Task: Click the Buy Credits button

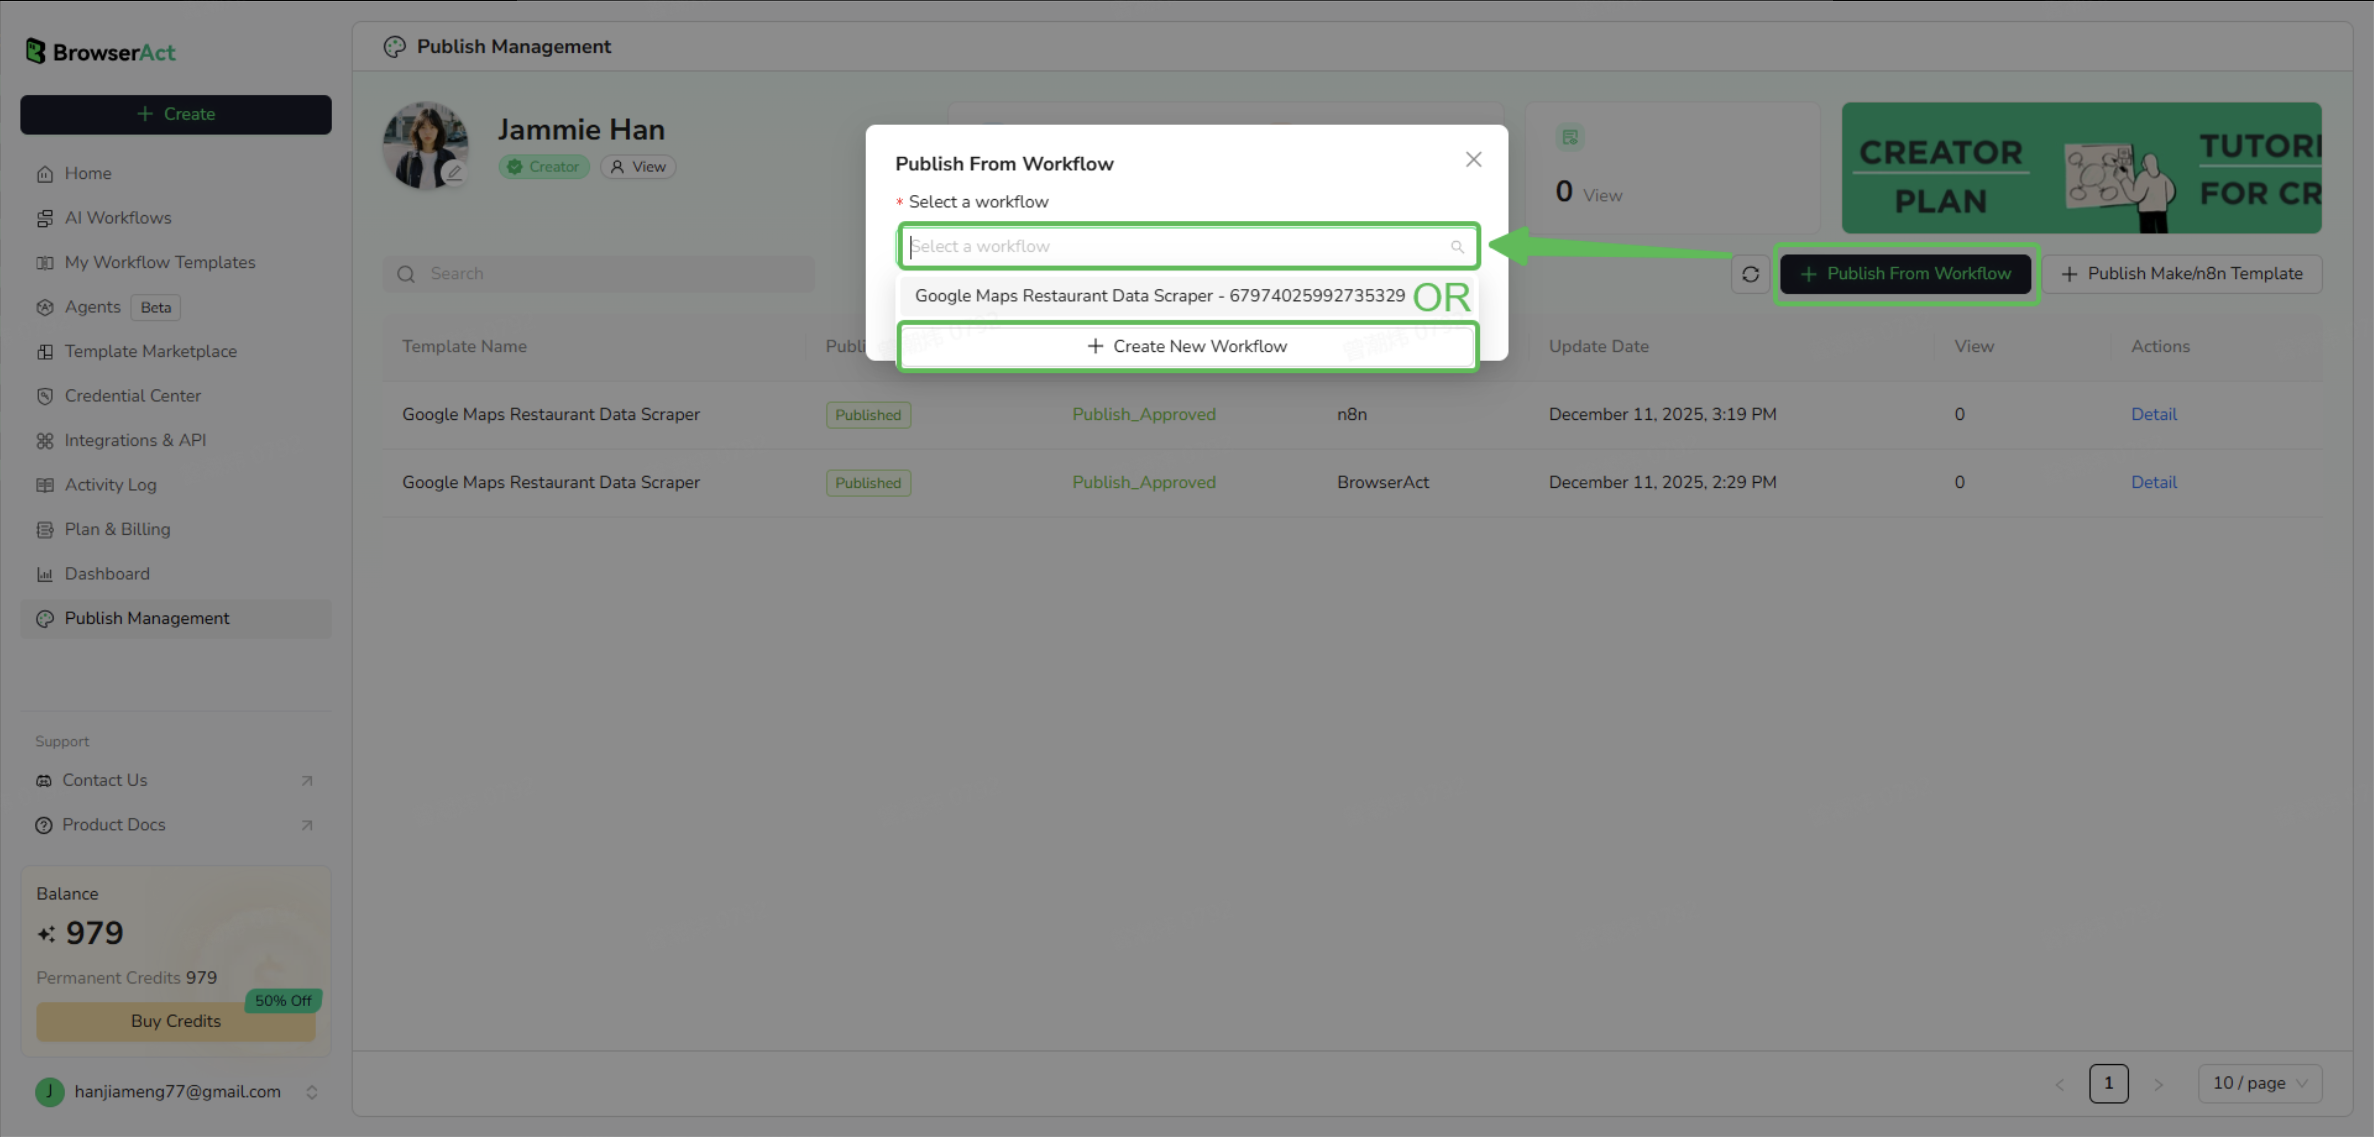Action: coord(175,1021)
